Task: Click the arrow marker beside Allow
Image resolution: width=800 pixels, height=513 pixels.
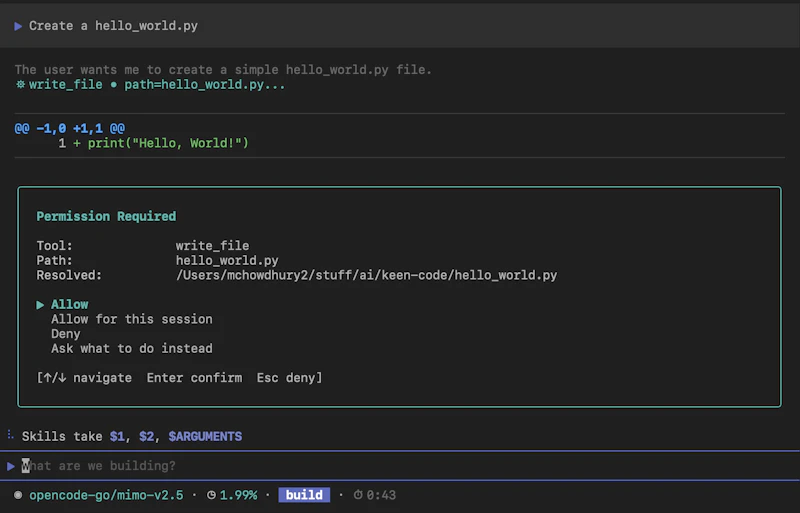Action: (40, 305)
